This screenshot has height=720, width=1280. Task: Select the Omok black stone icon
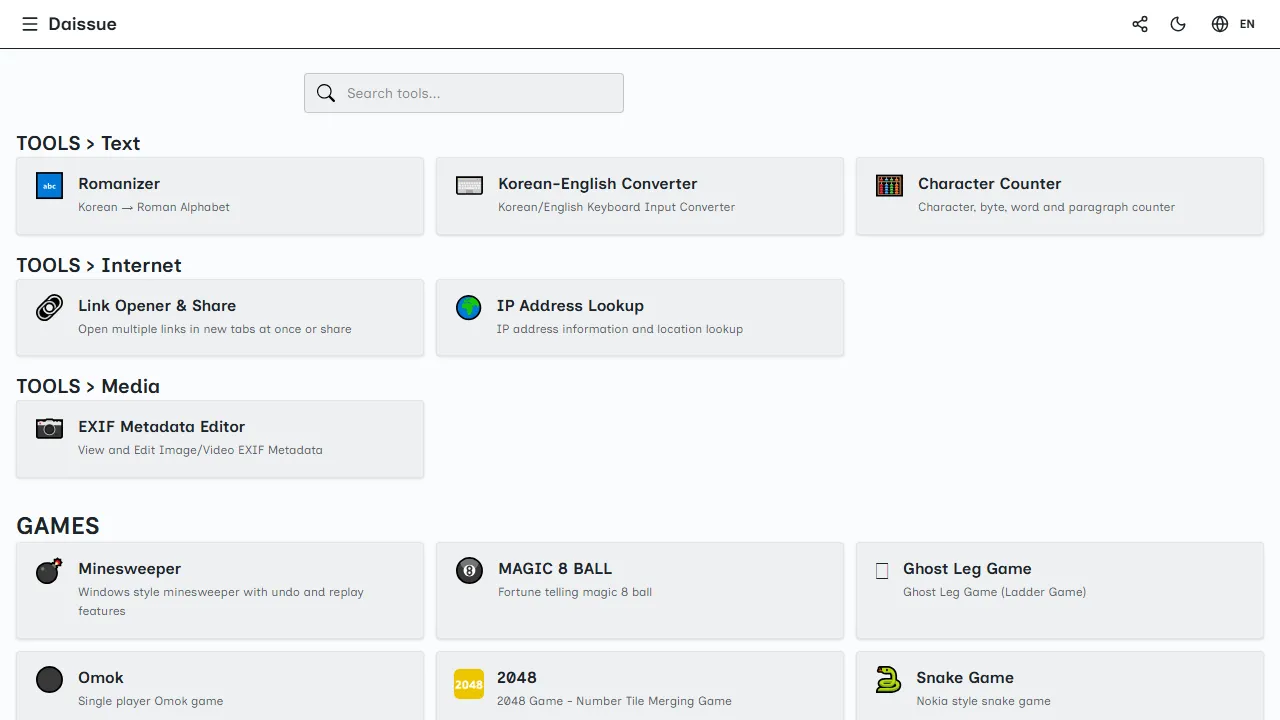tap(49, 679)
